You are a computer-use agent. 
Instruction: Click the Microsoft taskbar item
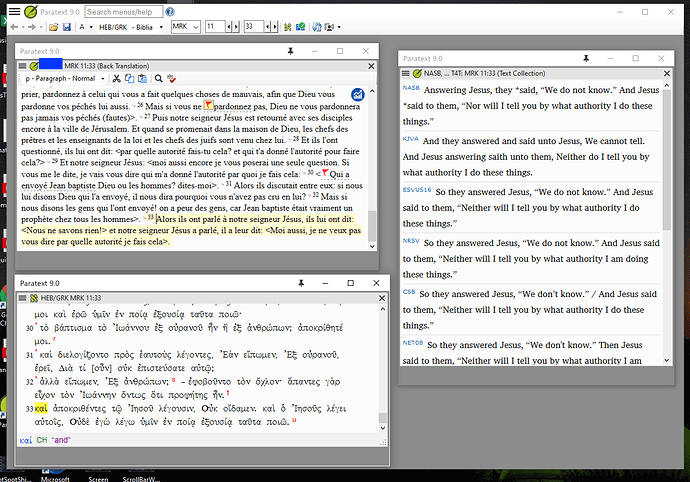[55, 478]
